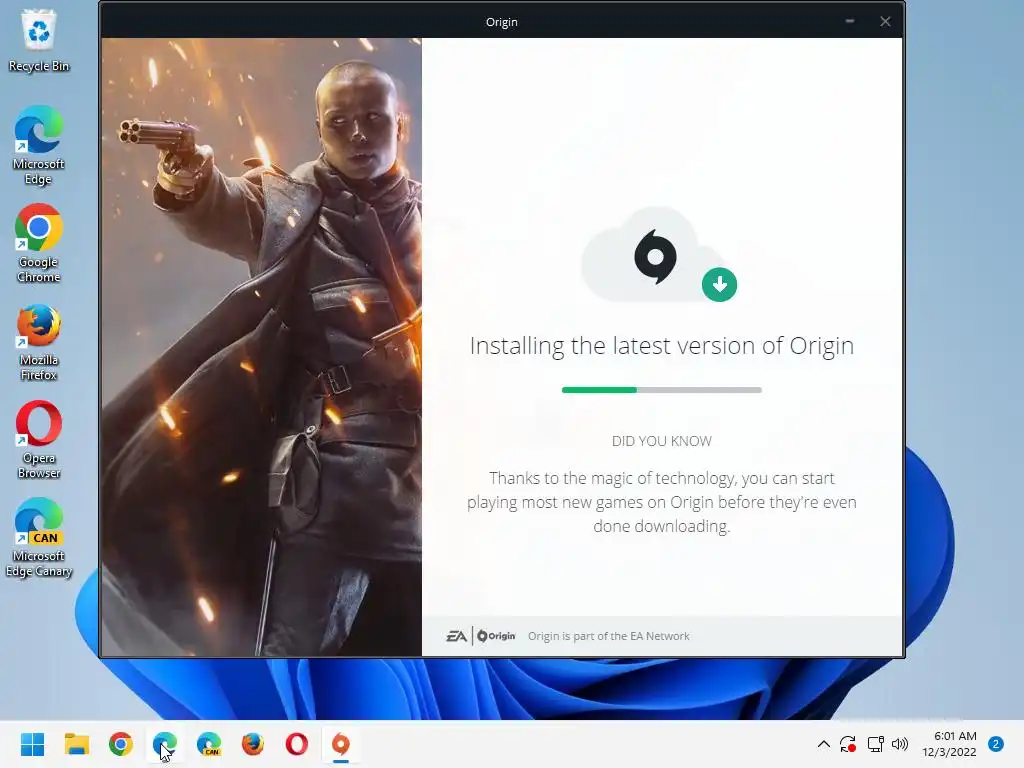Open the volume speaker tray icon
Screen dimensions: 1024x768
point(900,744)
